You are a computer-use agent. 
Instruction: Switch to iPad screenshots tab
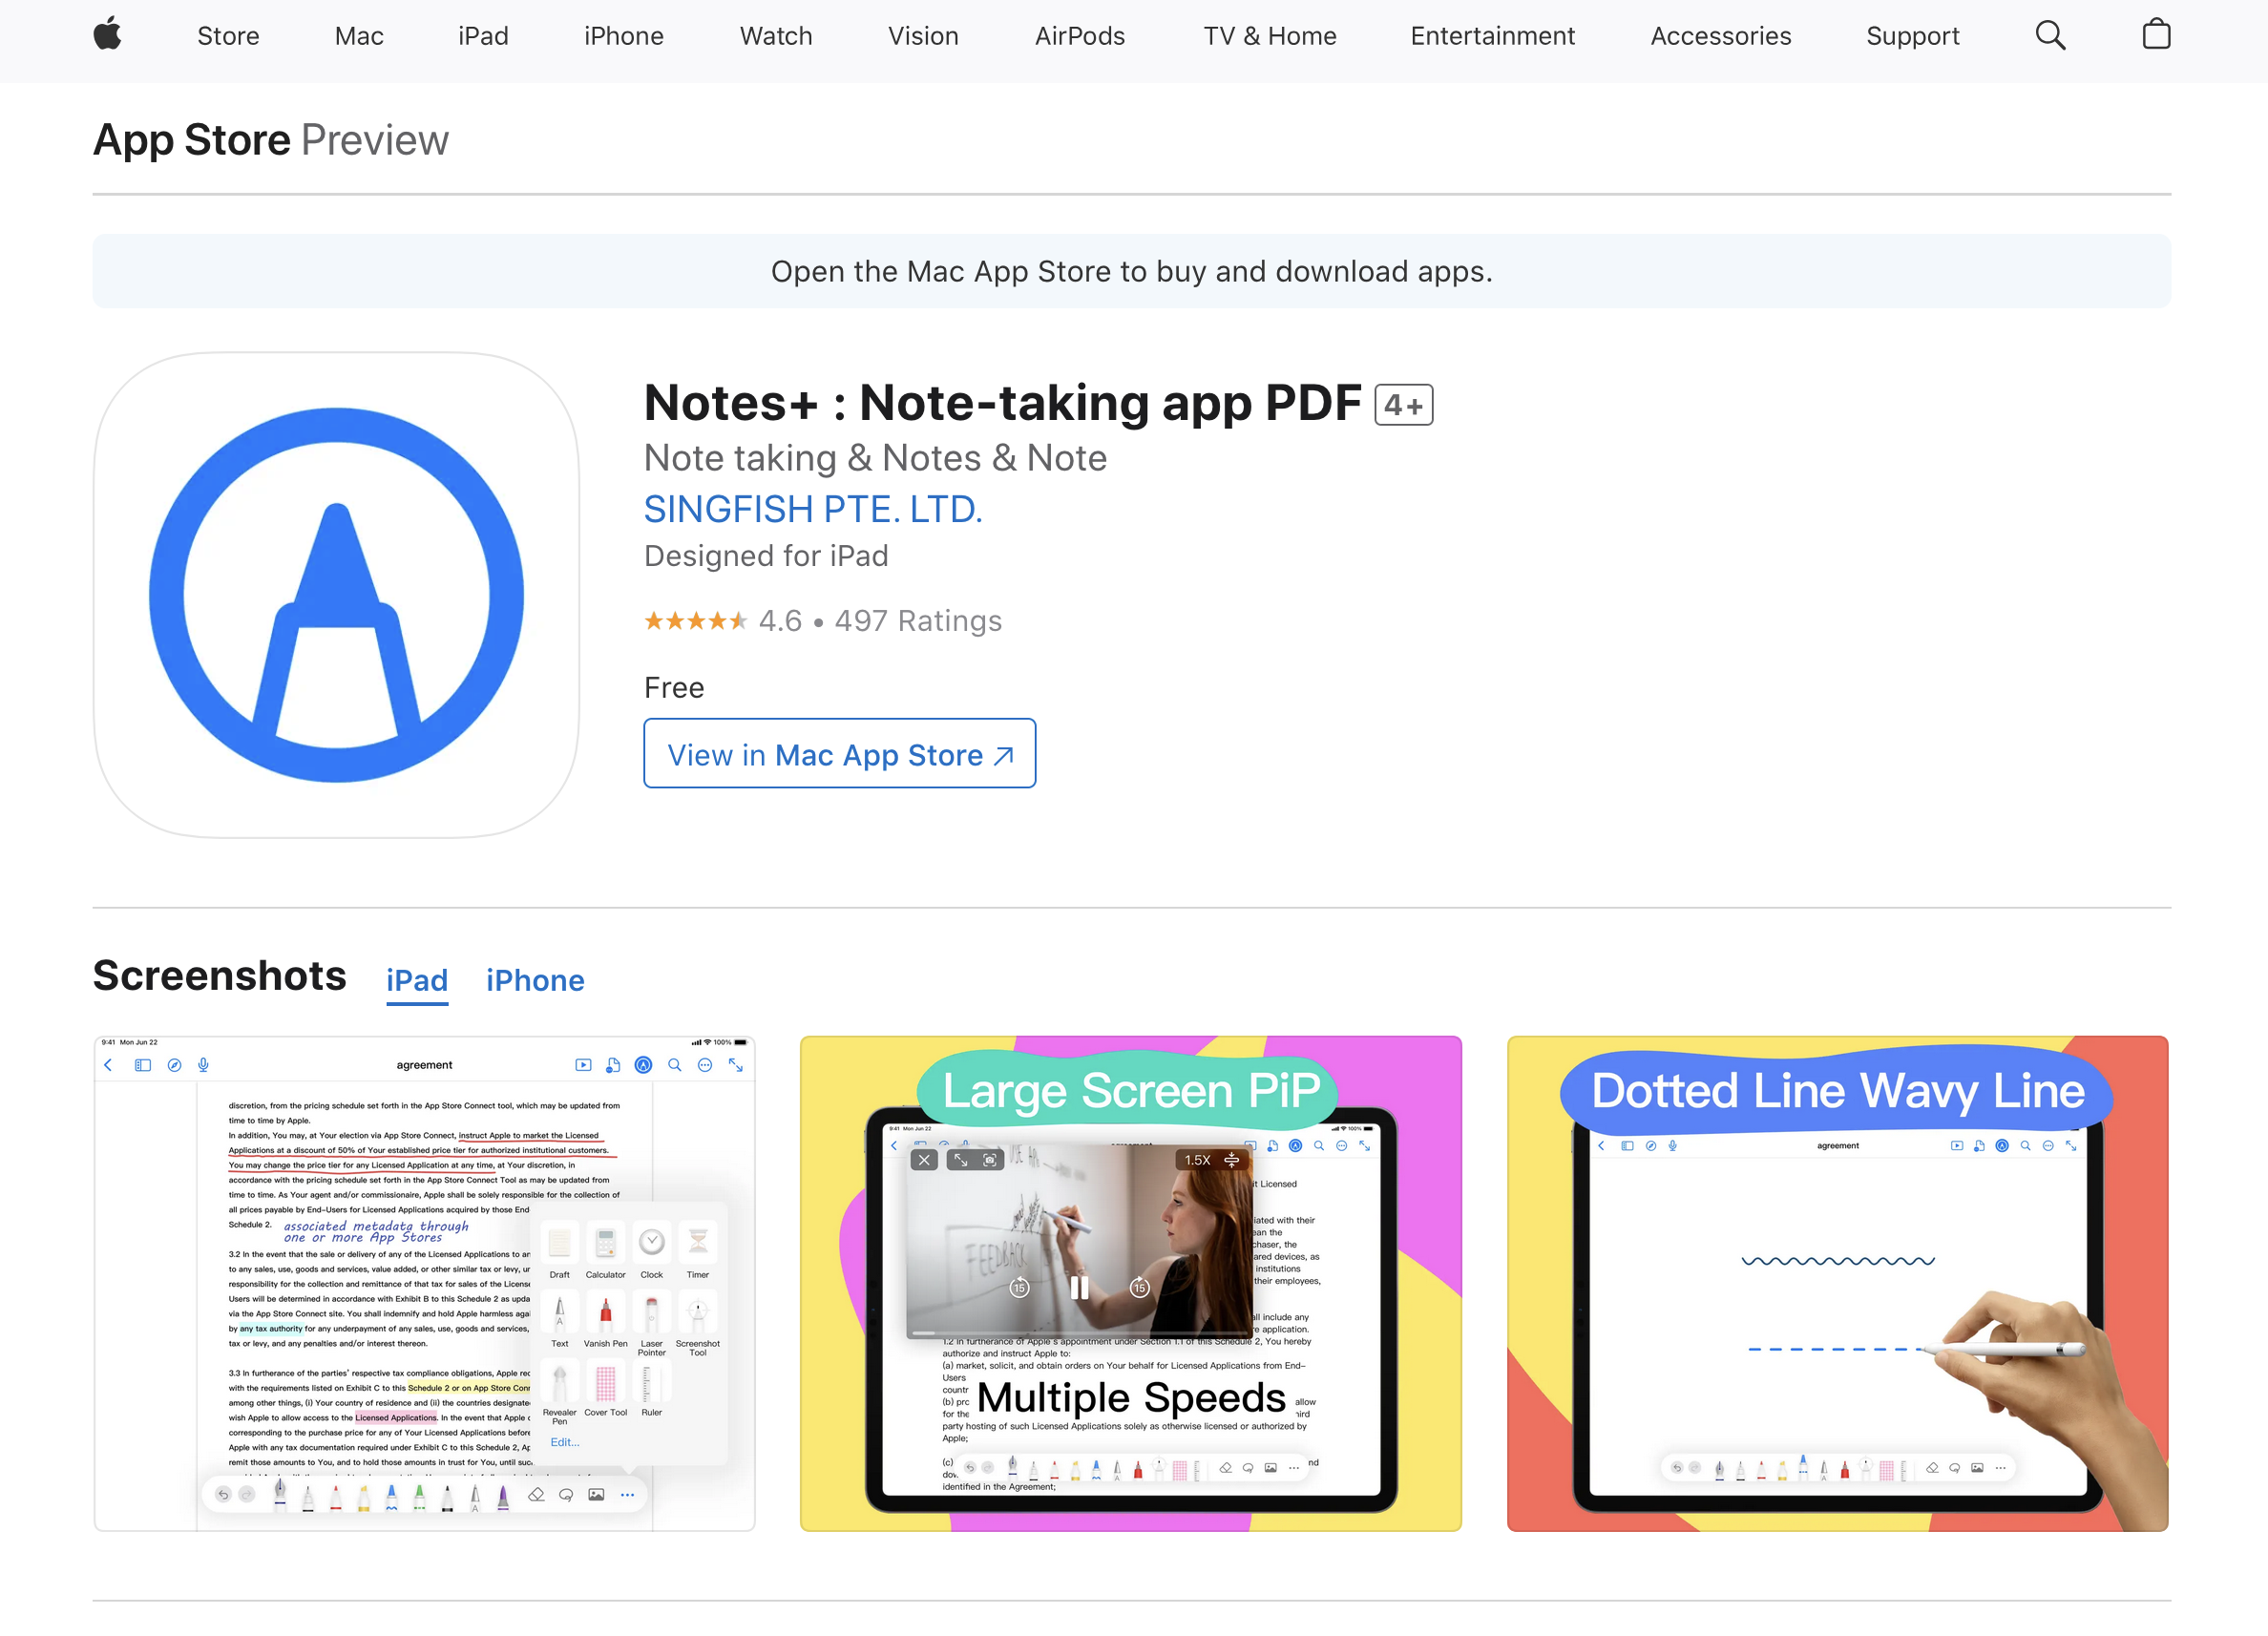(x=417, y=980)
